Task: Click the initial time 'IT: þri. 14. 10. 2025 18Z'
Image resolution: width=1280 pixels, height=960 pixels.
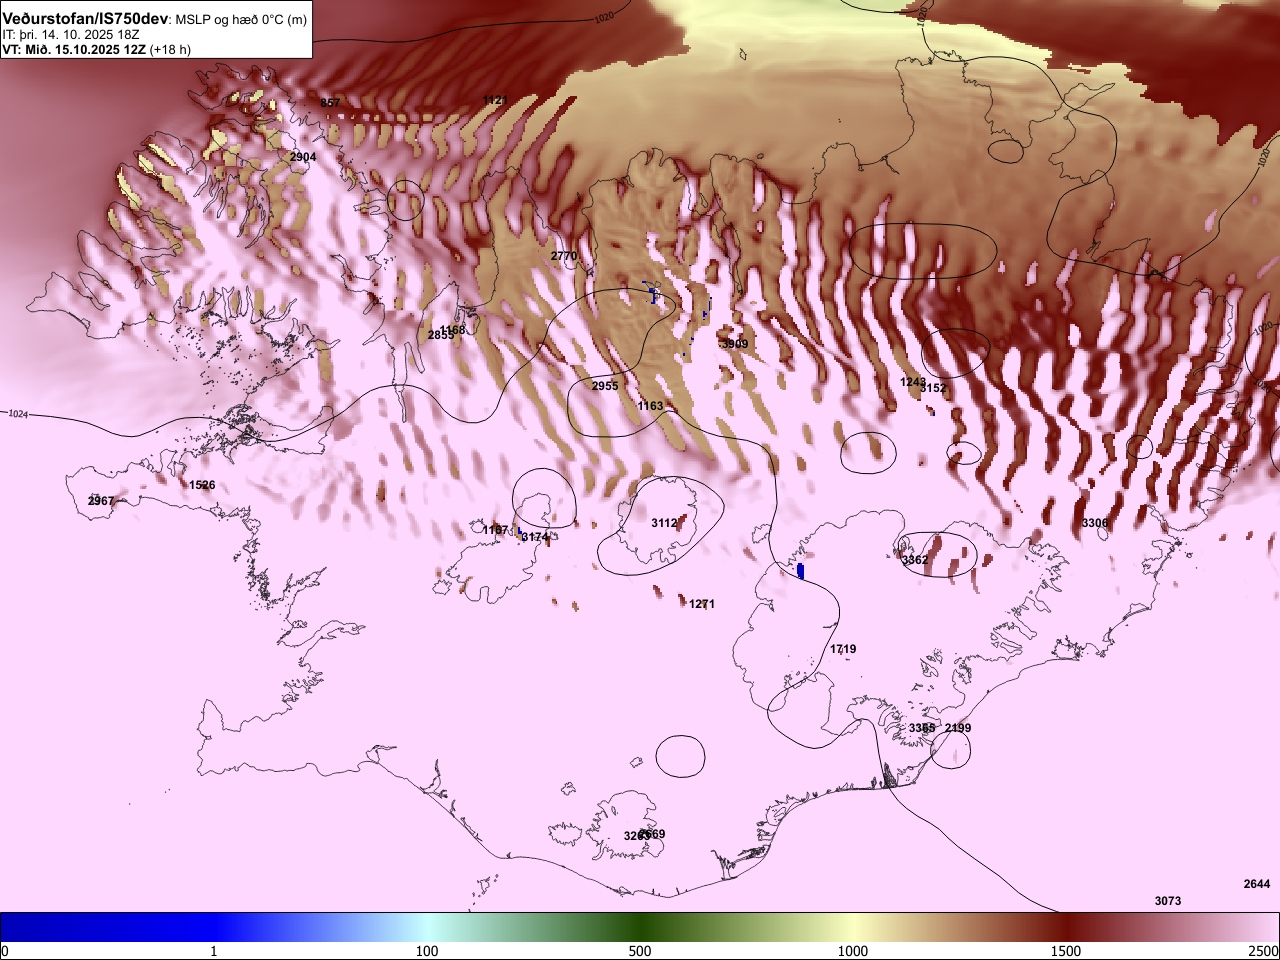Action: [73, 34]
